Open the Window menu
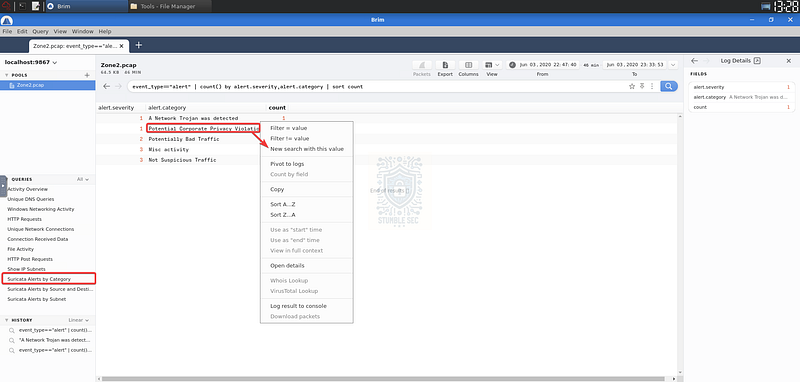The height and width of the screenshot is (382, 800). click(x=83, y=31)
